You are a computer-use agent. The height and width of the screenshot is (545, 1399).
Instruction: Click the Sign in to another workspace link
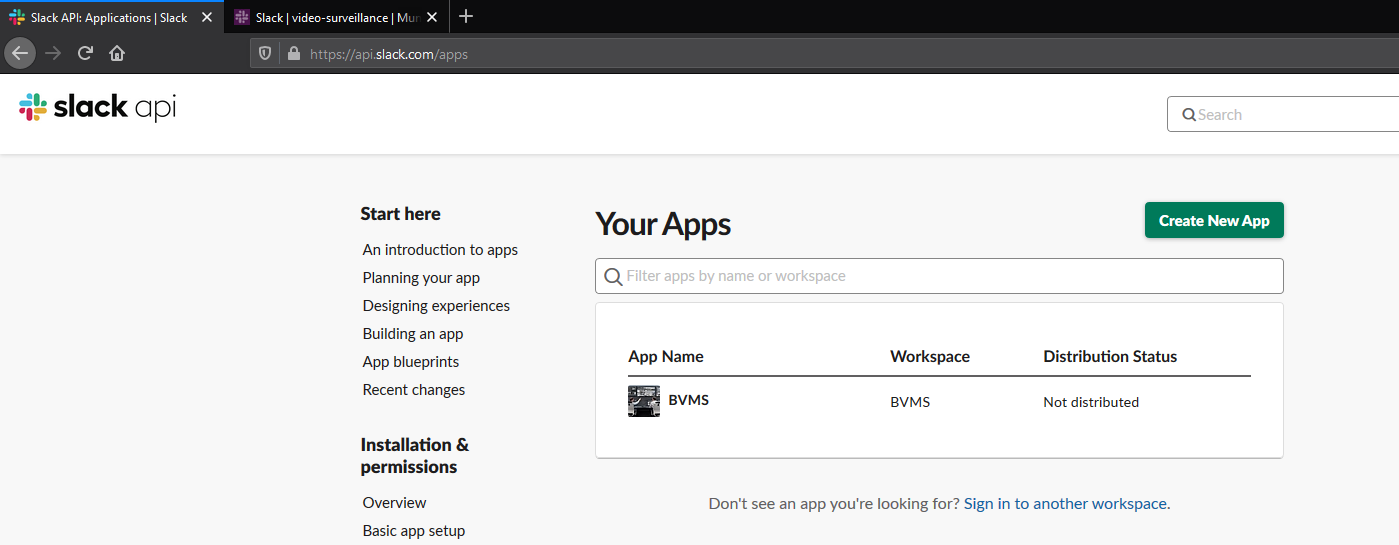1065,504
